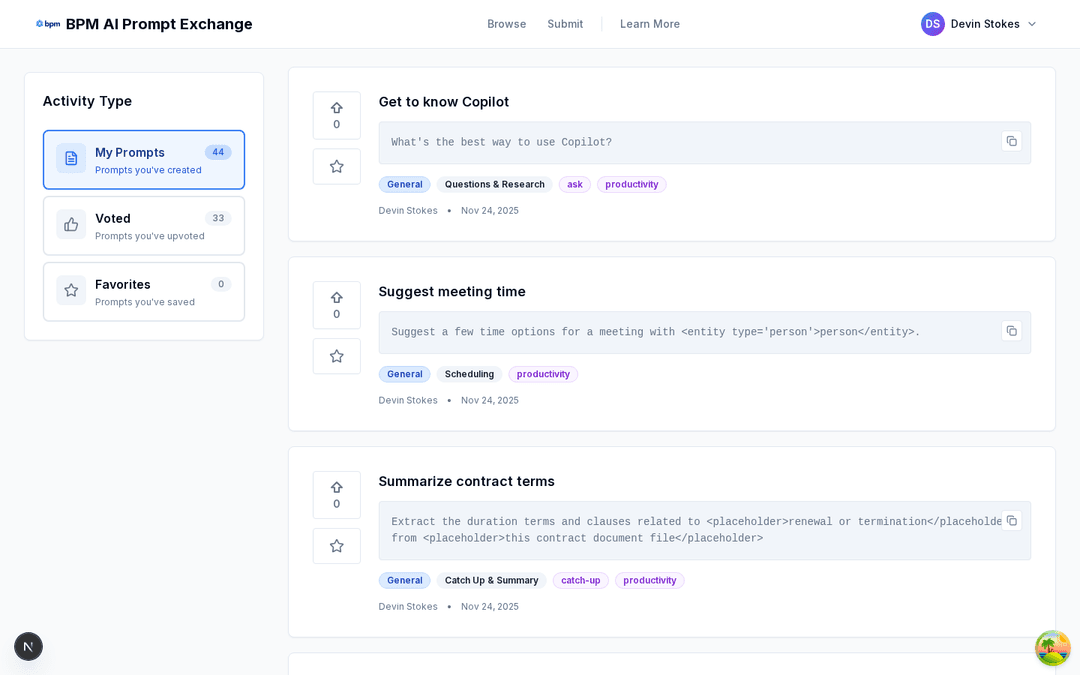Click the black "N" circle at bottom-left

[28, 646]
